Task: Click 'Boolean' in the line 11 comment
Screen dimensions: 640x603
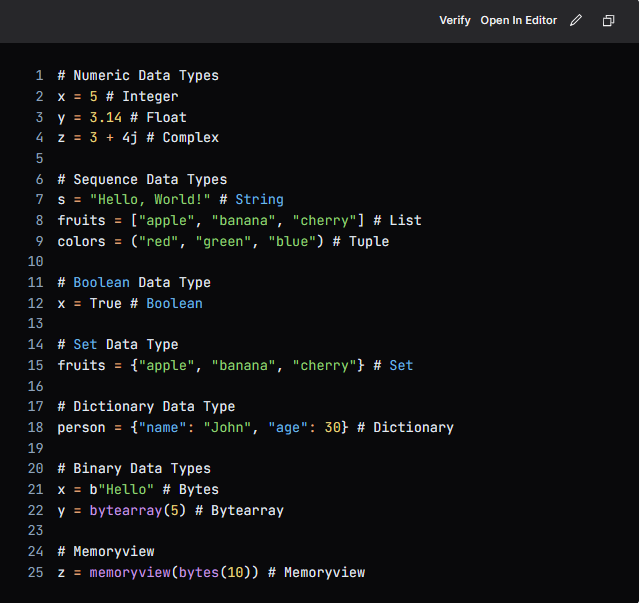Action: (x=101, y=283)
